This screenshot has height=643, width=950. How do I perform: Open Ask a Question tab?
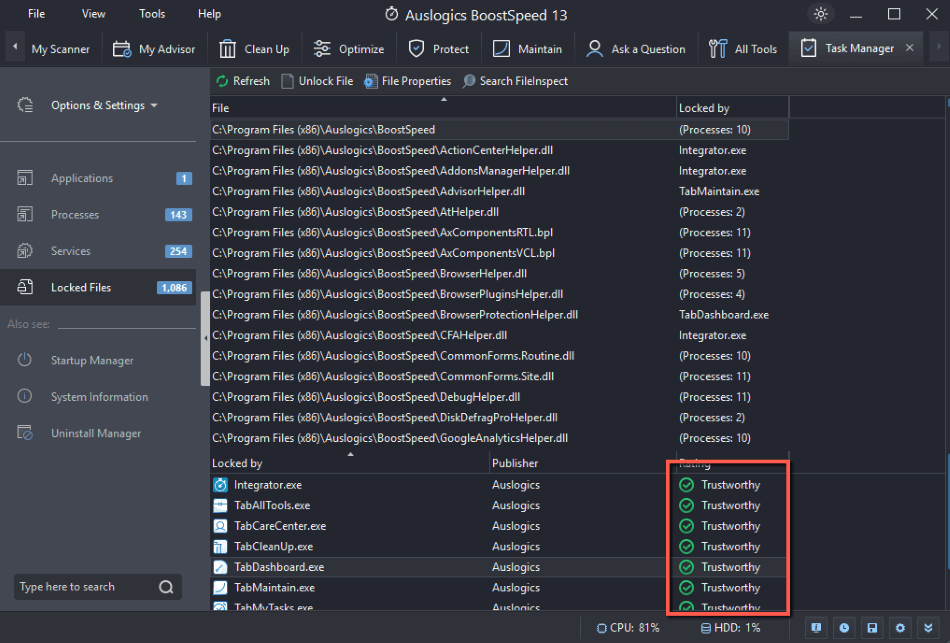[636, 49]
